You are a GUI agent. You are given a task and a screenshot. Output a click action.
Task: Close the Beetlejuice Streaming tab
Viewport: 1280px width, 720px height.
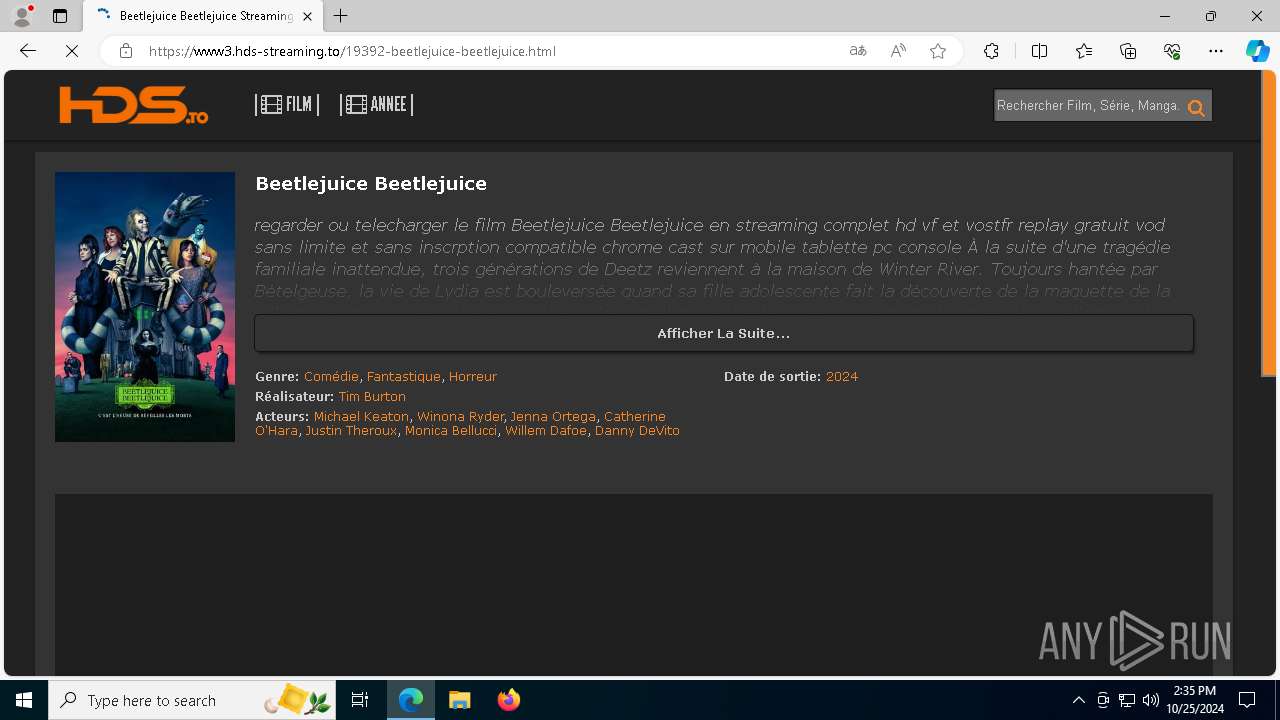coord(308,16)
